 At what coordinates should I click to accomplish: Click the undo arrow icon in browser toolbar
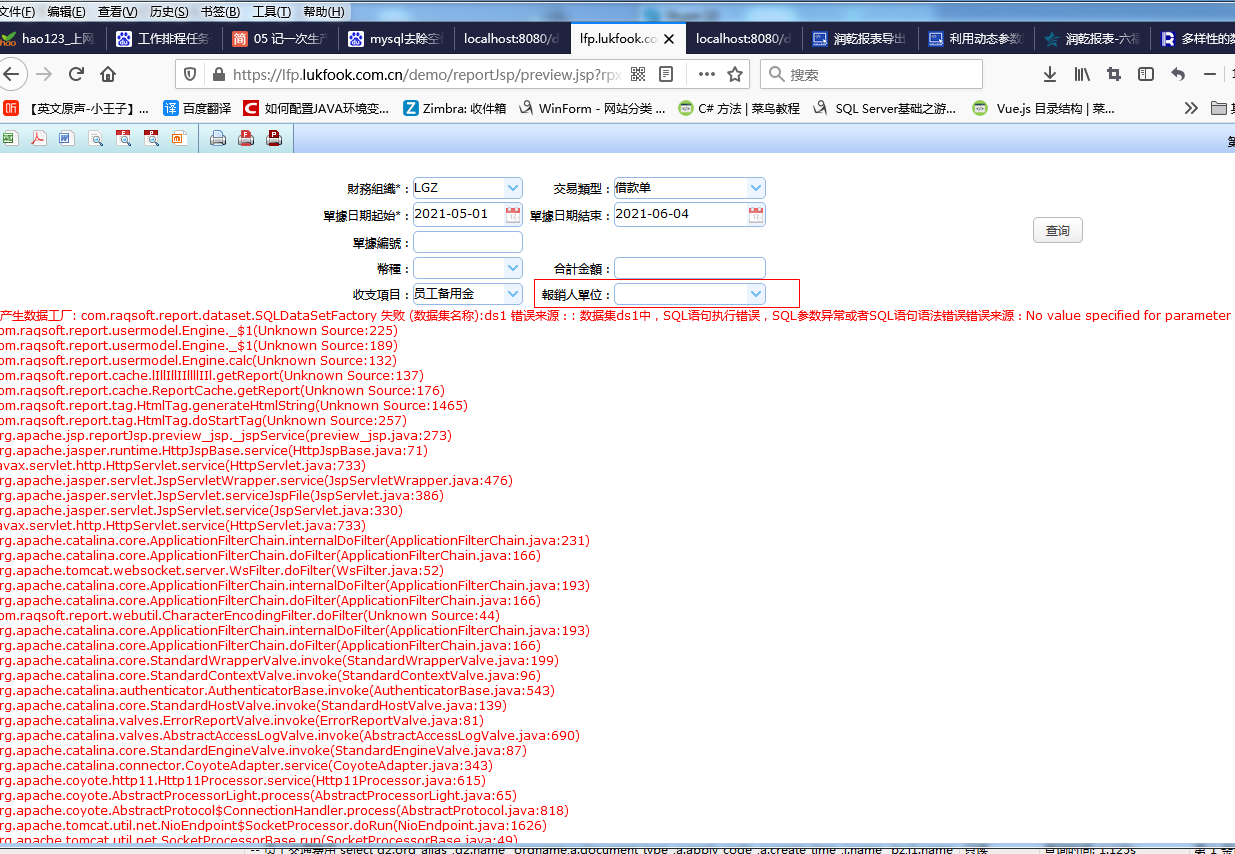1178,74
